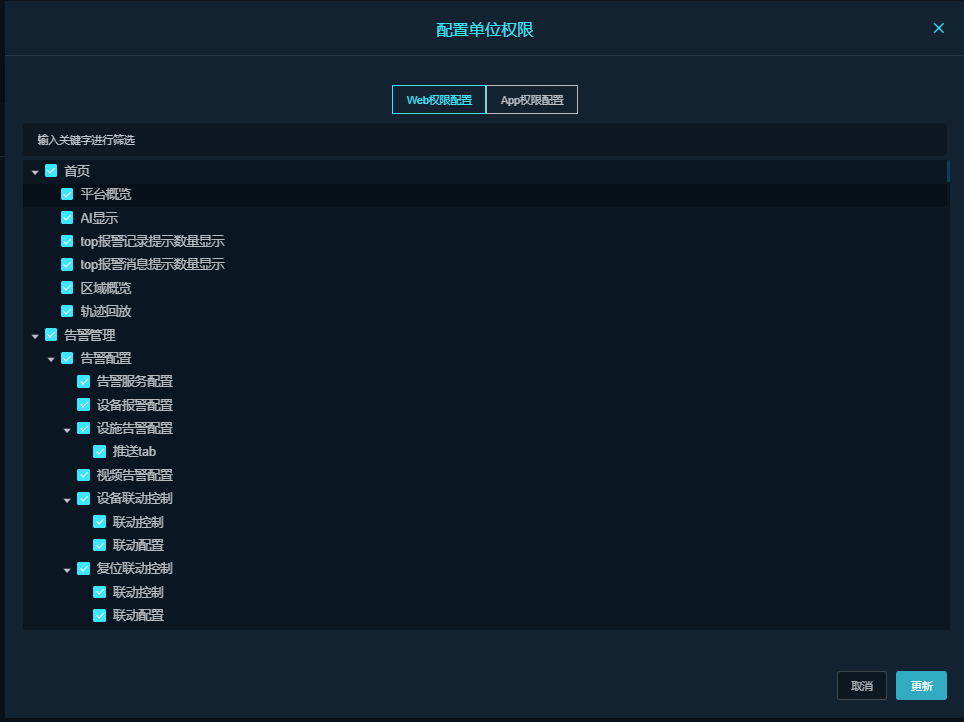This screenshot has width=964, height=722.
Task: Uncheck the 告警管理 checkbox
Action: (x=51, y=335)
